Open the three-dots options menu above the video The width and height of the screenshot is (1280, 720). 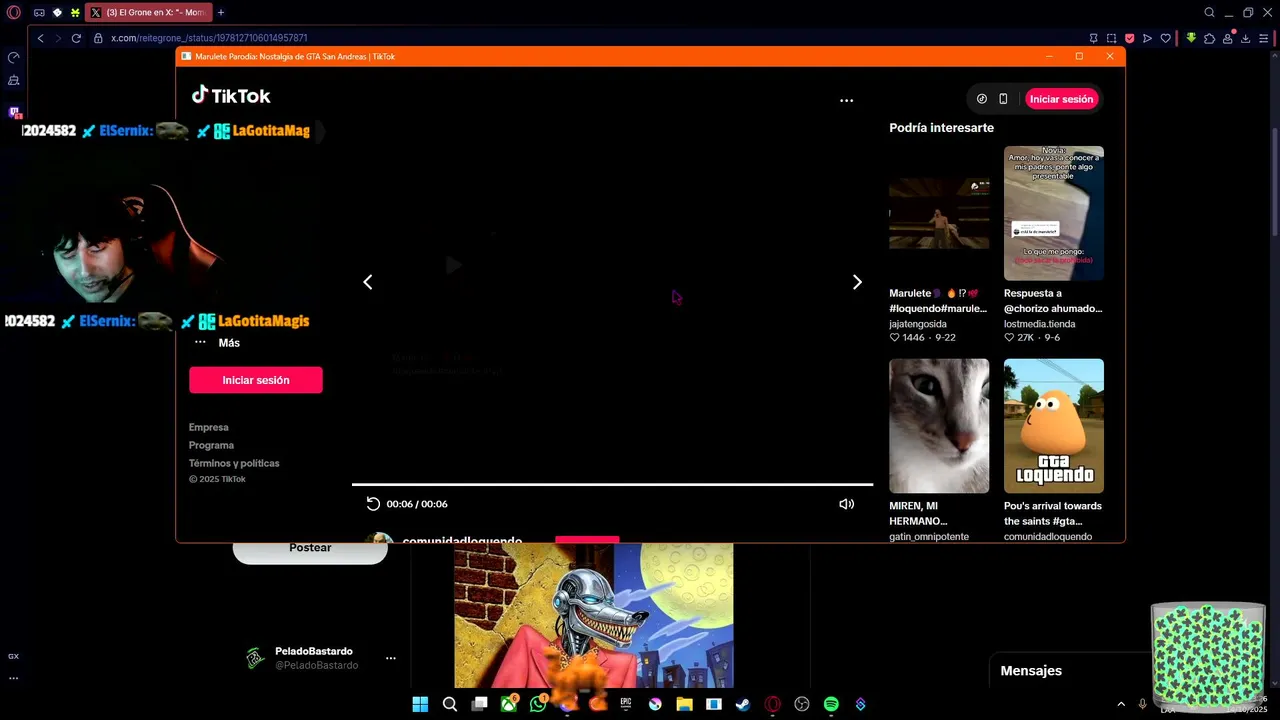coord(846,101)
